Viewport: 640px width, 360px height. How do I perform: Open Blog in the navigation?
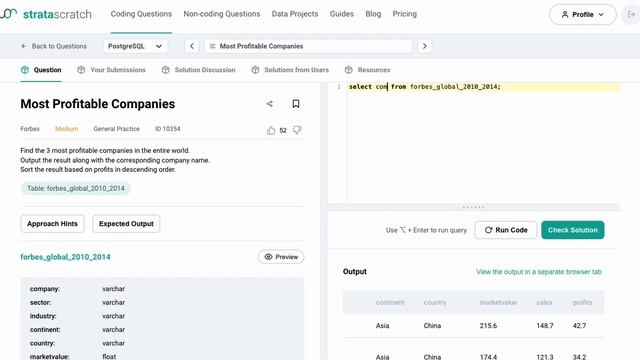tap(373, 14)
